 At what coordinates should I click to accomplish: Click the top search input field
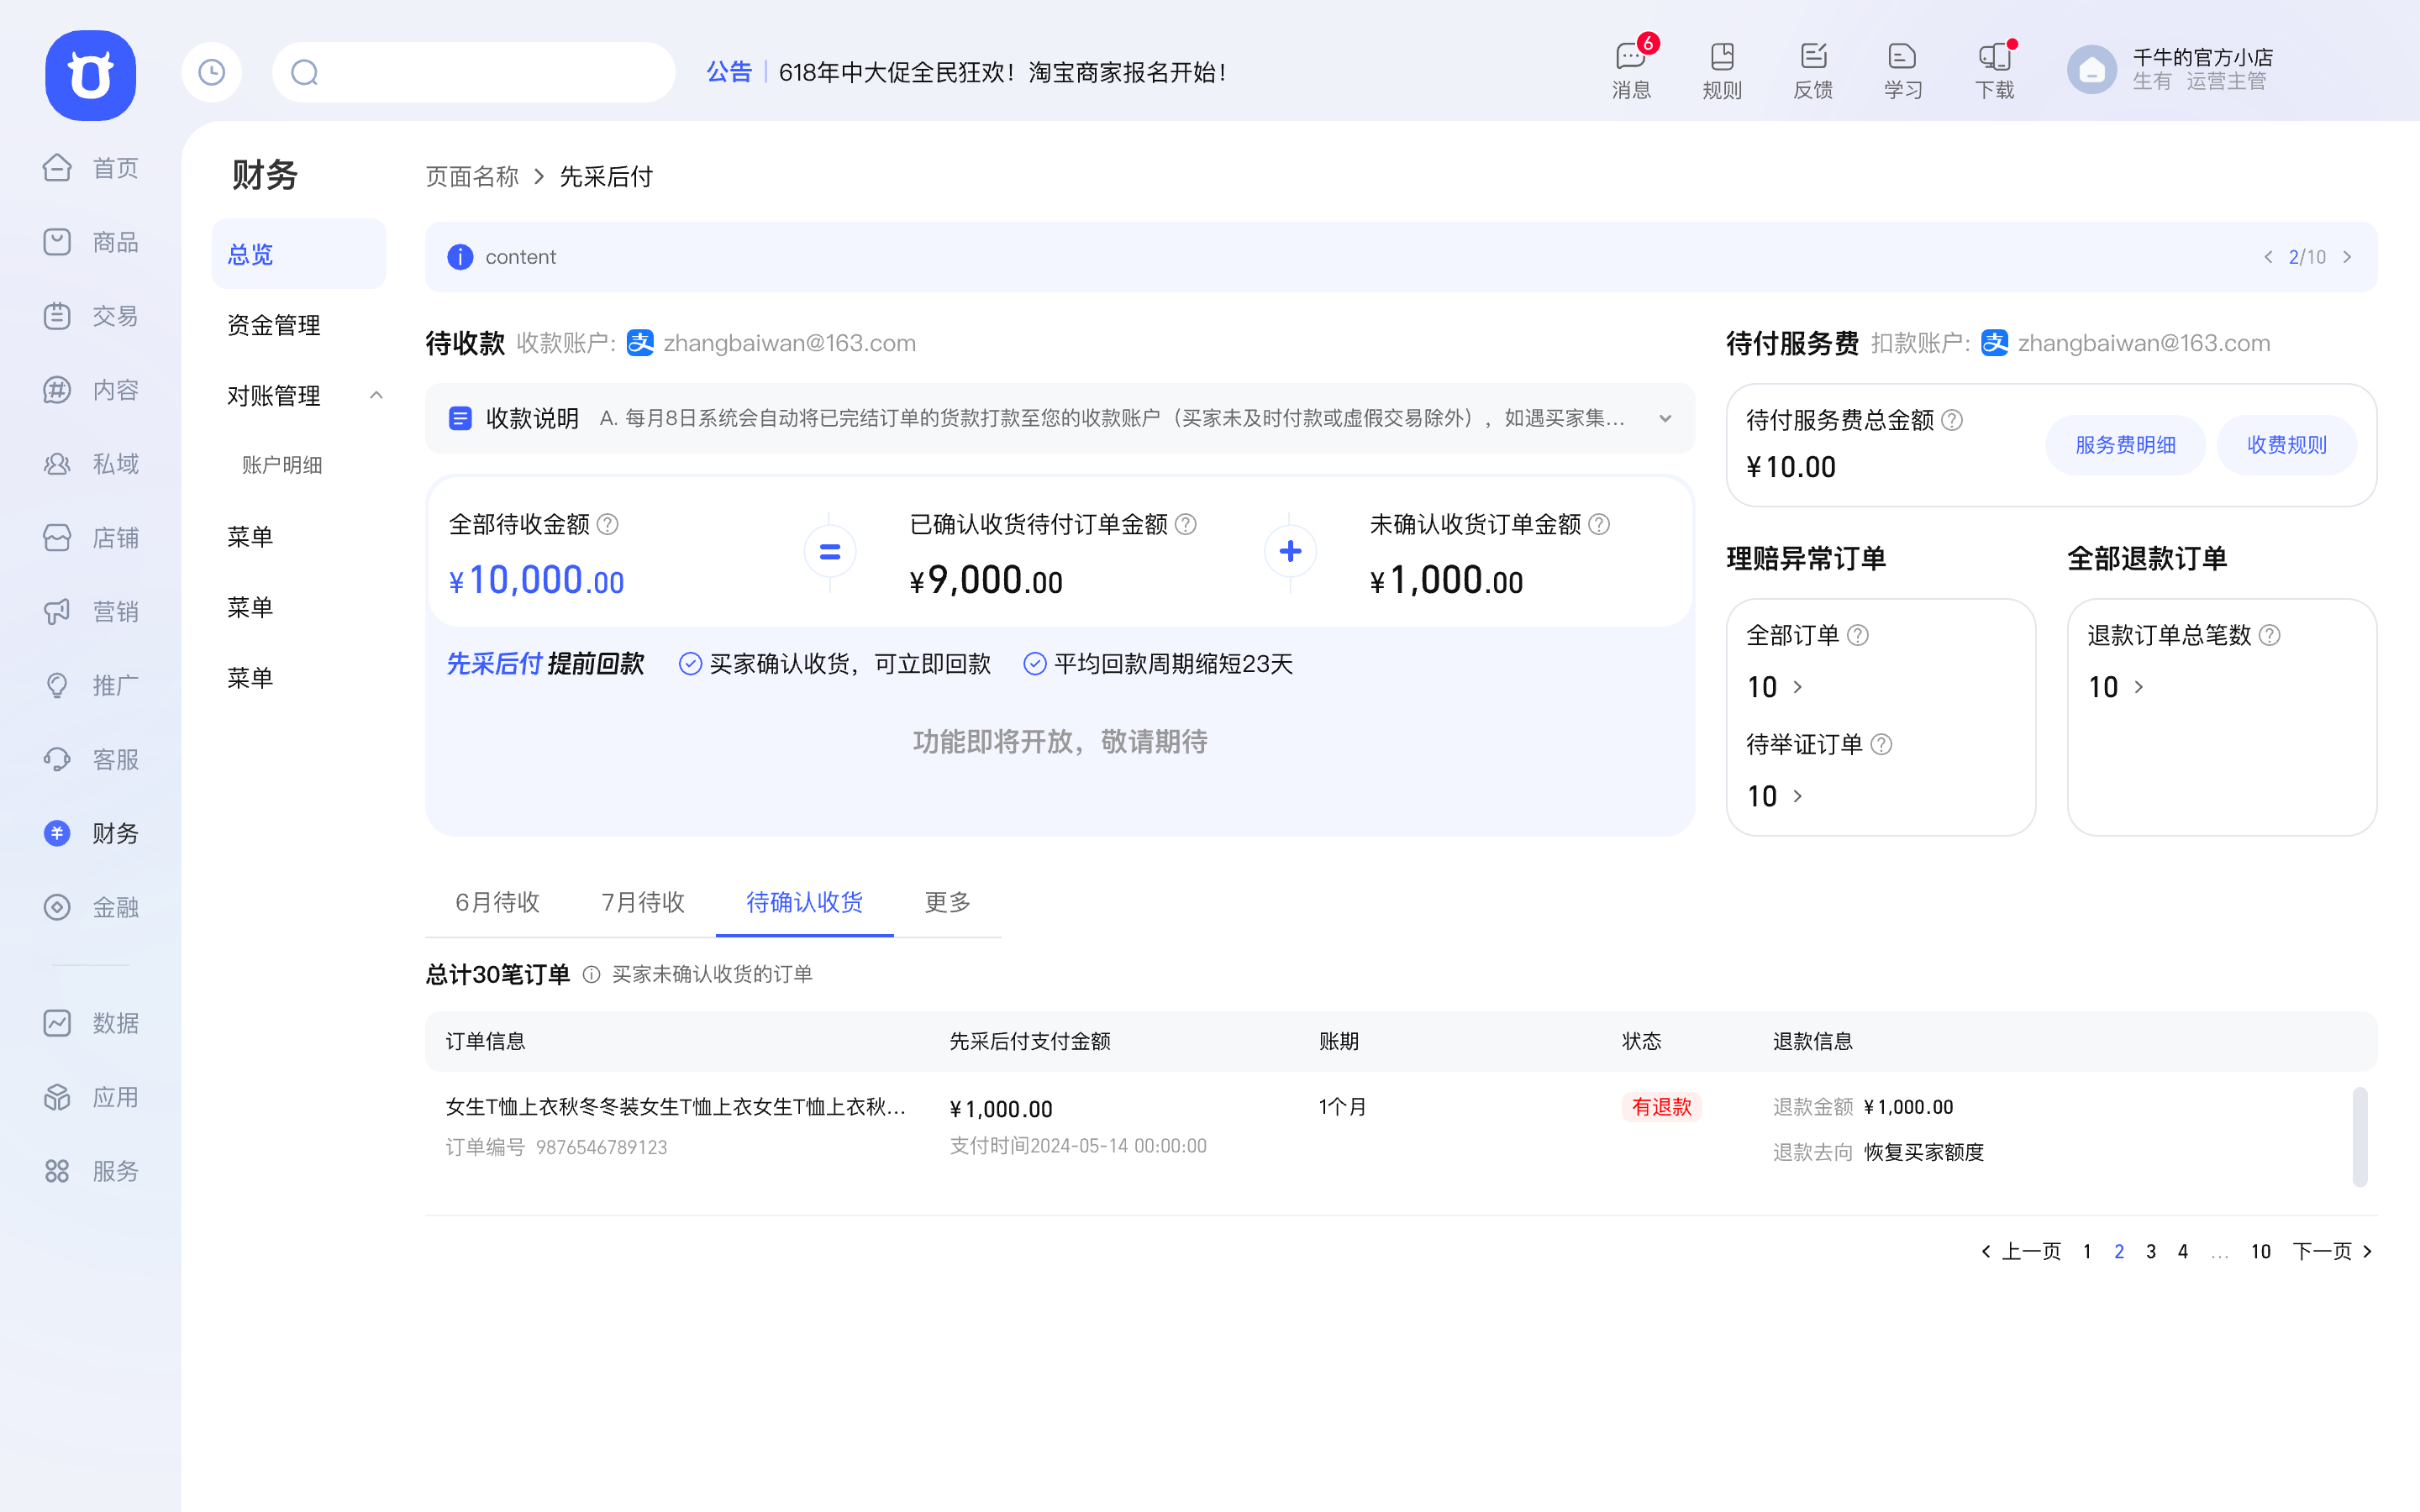coord(490,72)
